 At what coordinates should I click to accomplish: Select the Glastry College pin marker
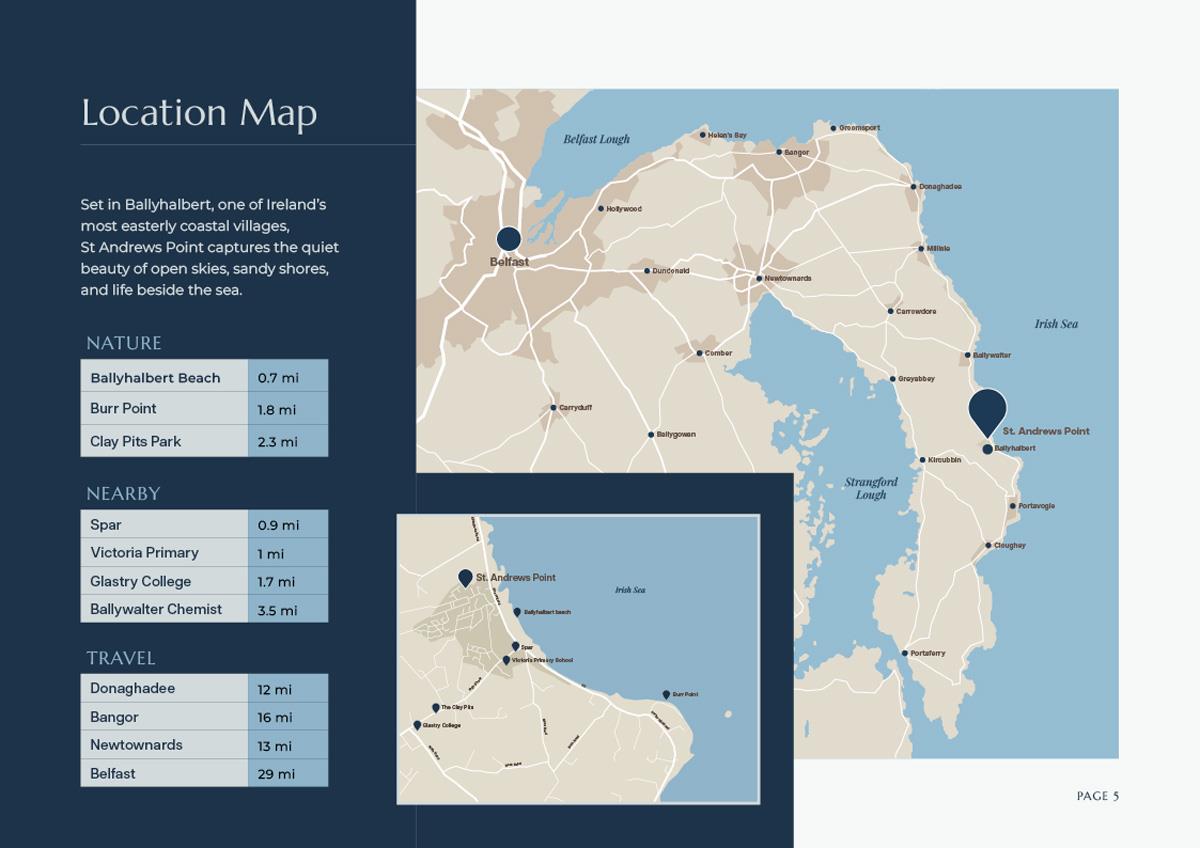417,725
